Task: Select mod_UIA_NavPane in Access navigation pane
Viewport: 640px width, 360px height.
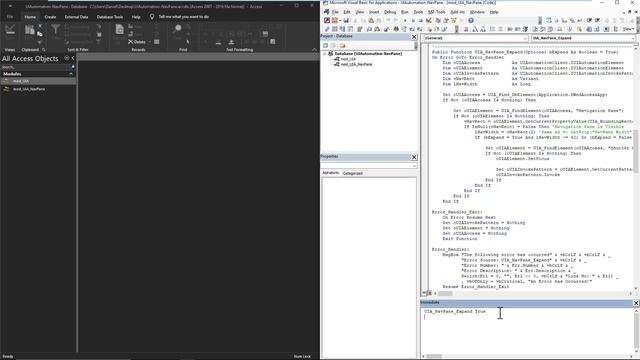Action: [x=38, y=89]
